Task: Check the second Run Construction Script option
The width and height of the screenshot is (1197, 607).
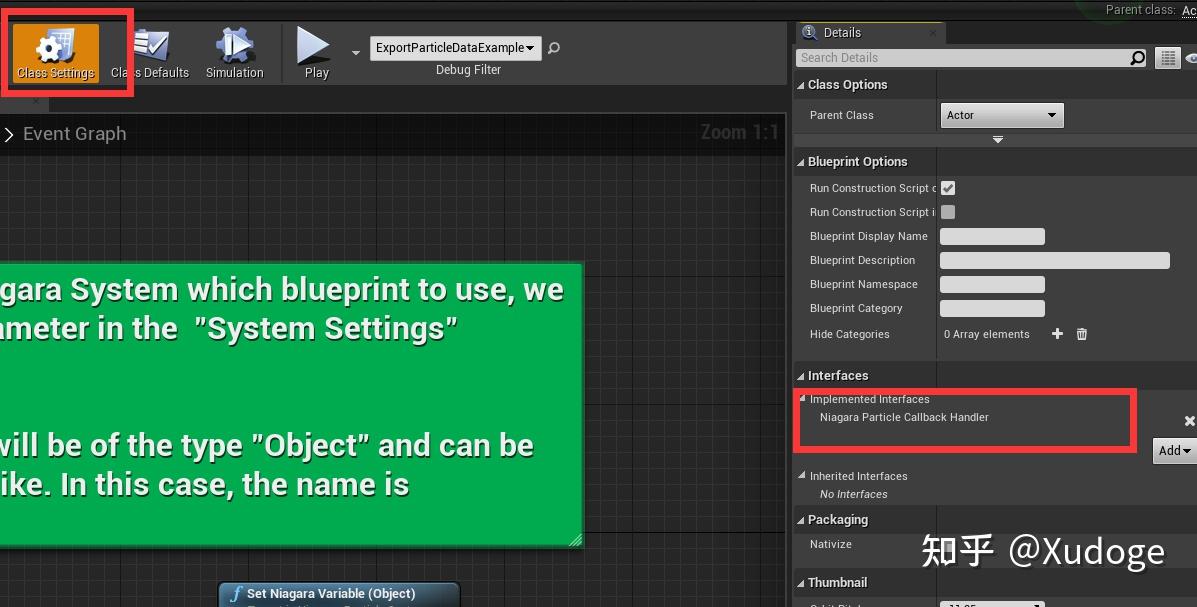Action: [x=948, y=212]
